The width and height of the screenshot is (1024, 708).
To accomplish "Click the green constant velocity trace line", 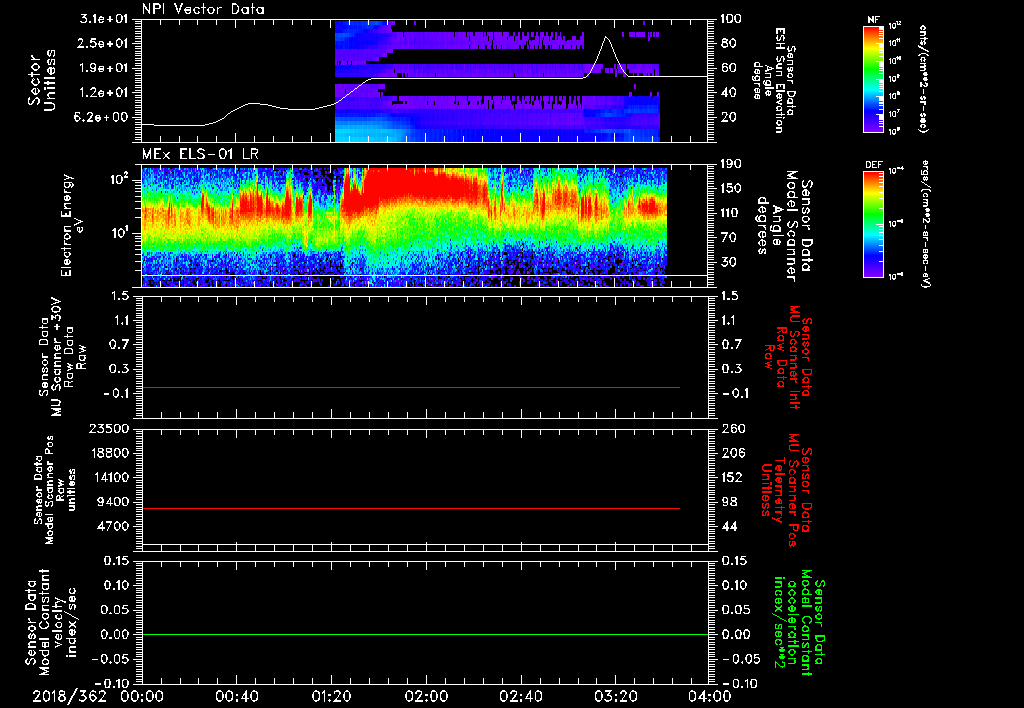I will click(410, 635).
